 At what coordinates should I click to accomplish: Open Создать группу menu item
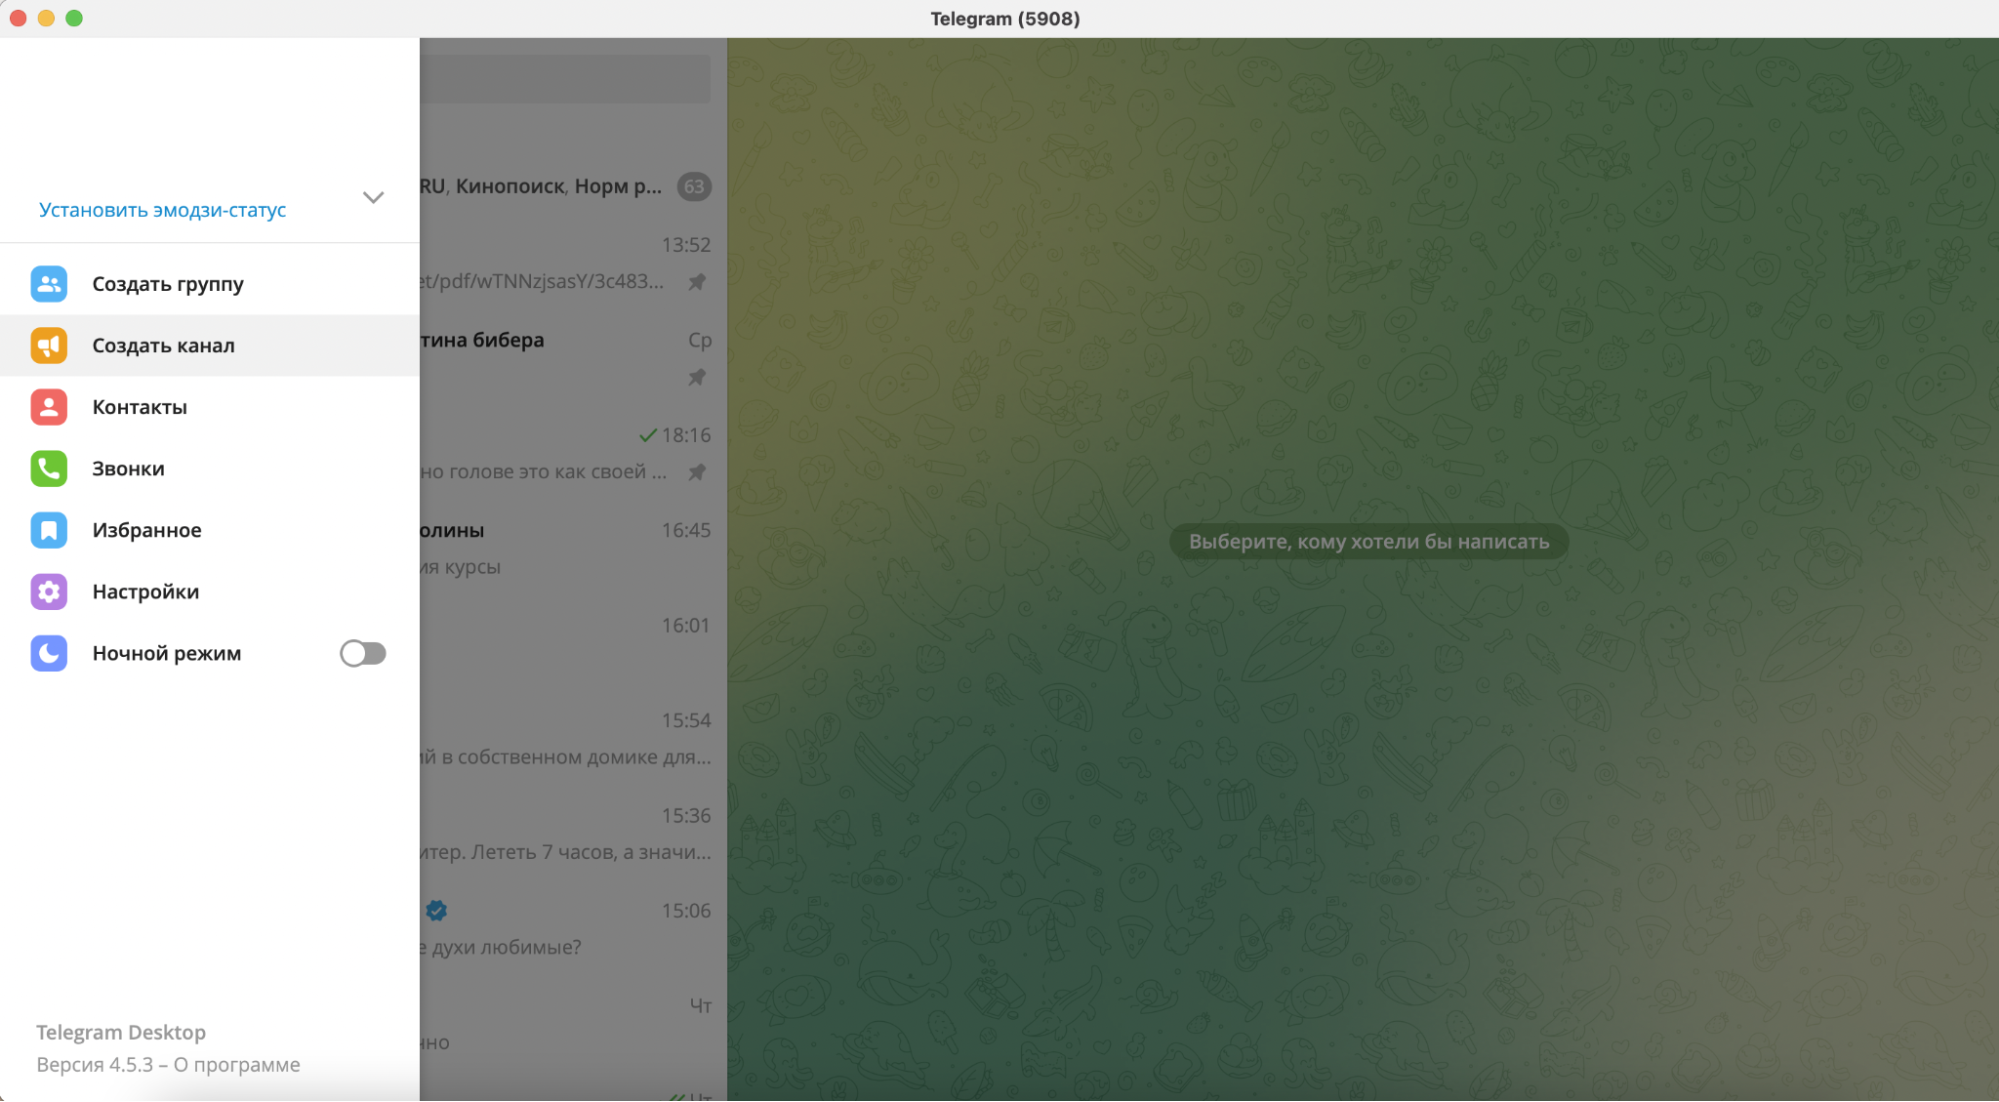pyautogui.click(x=210, y=284)
